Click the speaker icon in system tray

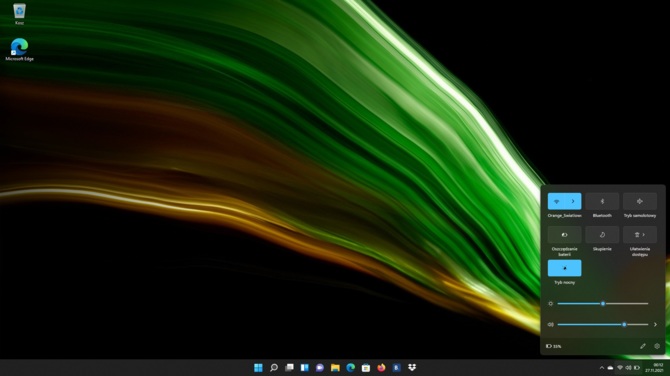coord(628,368)
